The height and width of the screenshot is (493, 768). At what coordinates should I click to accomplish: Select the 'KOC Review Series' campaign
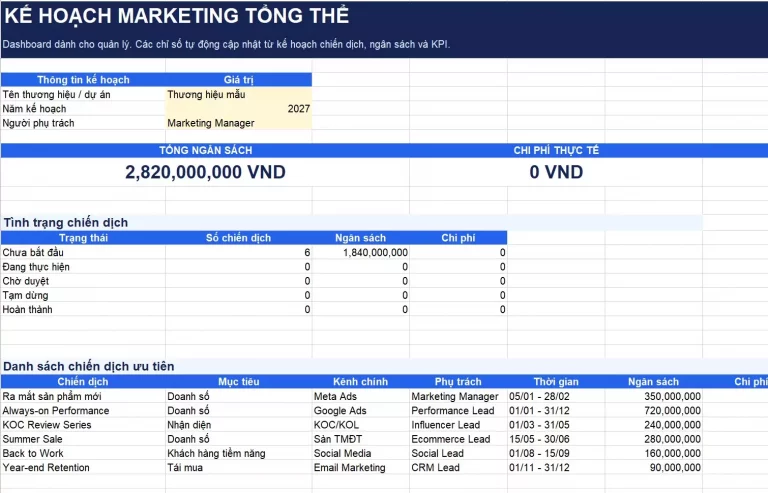coord(83,424)
